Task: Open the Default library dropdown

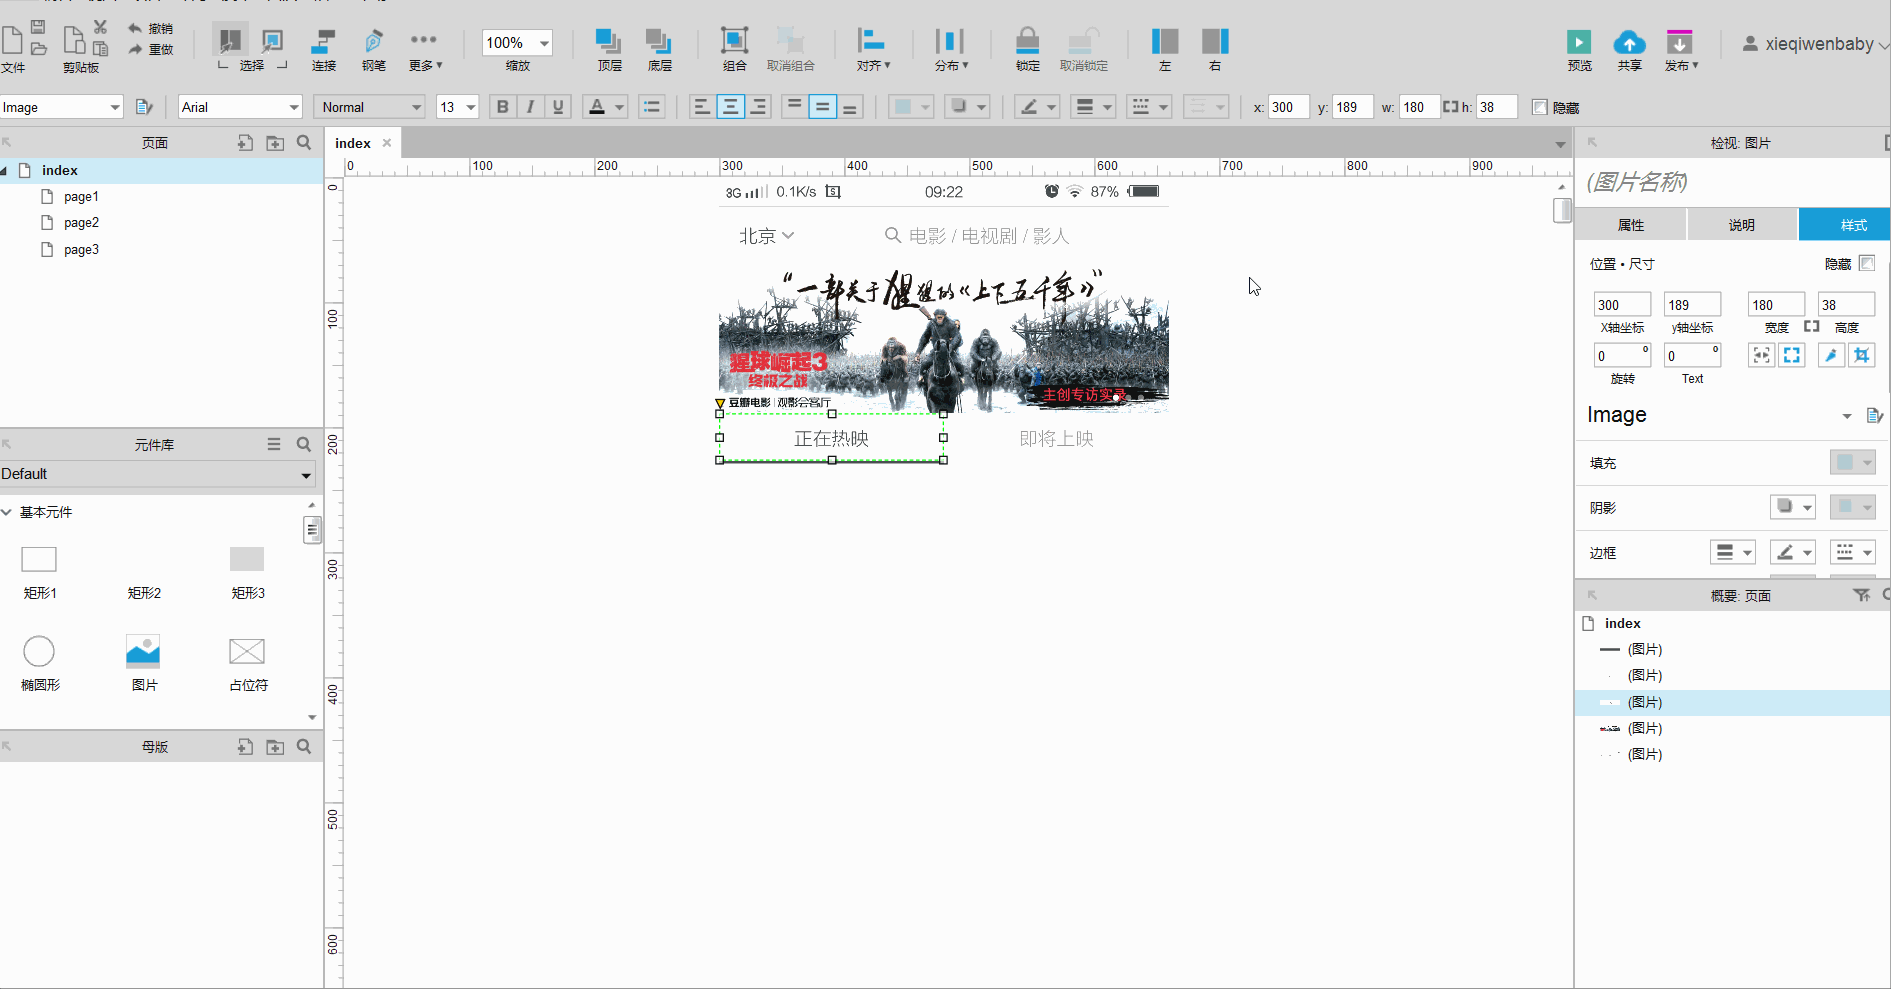Action: click(x=157, y=474)
